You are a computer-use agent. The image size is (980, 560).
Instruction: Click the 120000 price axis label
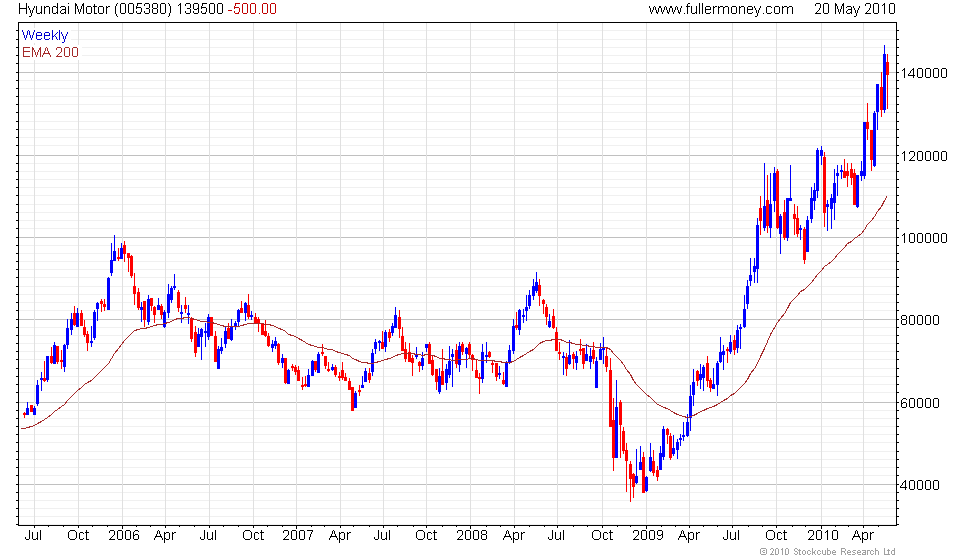tap(924, 156)
